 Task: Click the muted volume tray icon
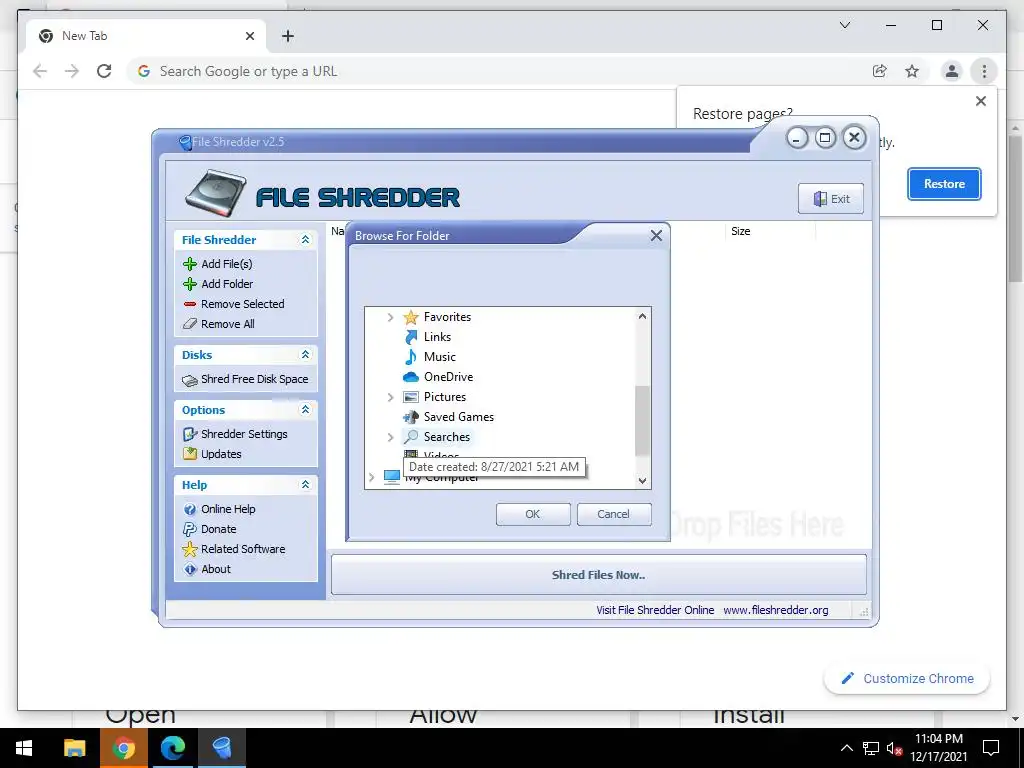(894, 748)
